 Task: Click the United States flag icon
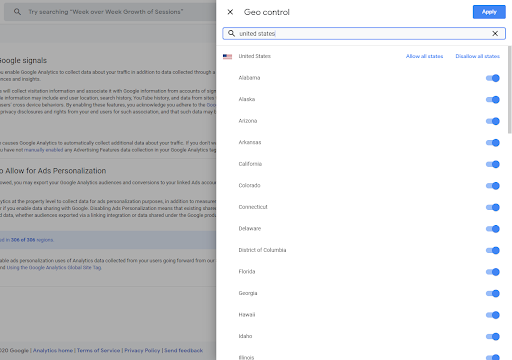click(227, 56)
